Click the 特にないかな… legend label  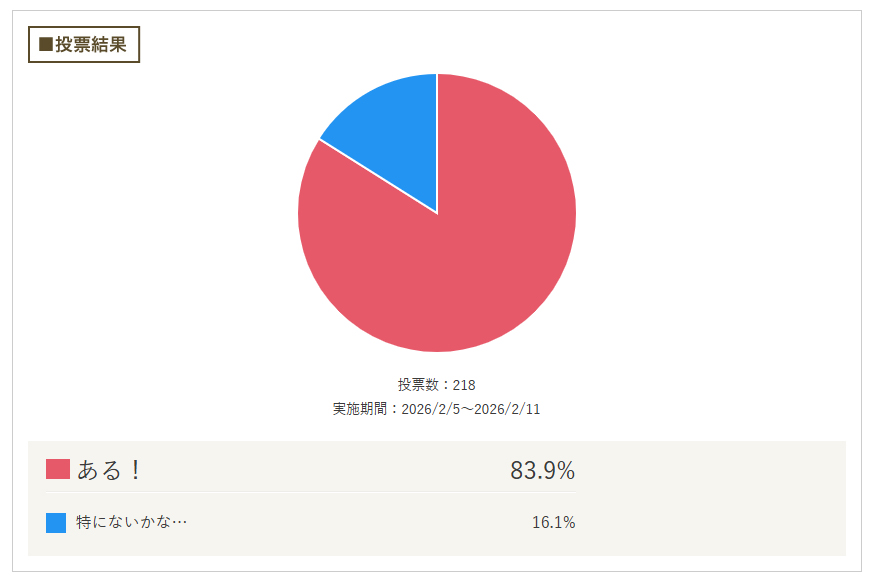(131, 522)
